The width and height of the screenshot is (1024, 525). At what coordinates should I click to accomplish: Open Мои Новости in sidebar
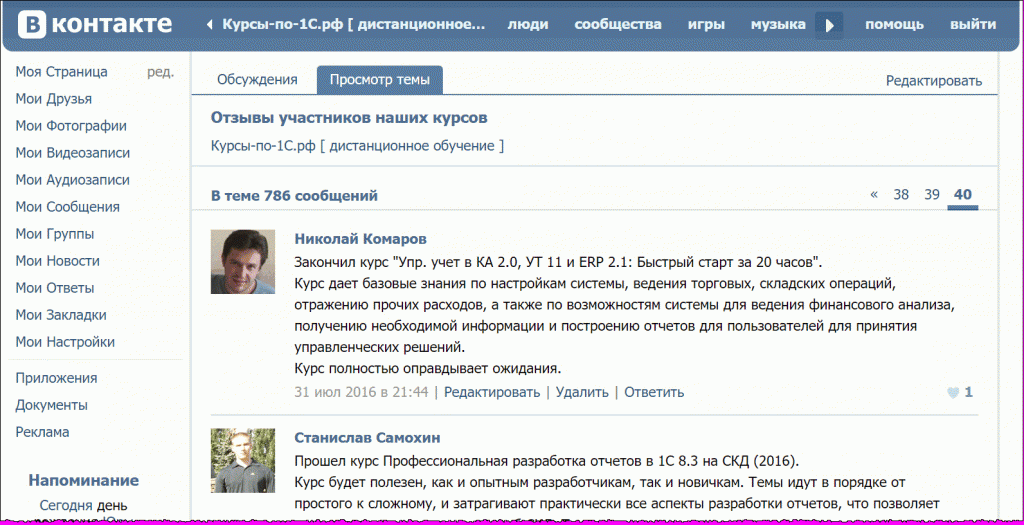pos(57,261)
